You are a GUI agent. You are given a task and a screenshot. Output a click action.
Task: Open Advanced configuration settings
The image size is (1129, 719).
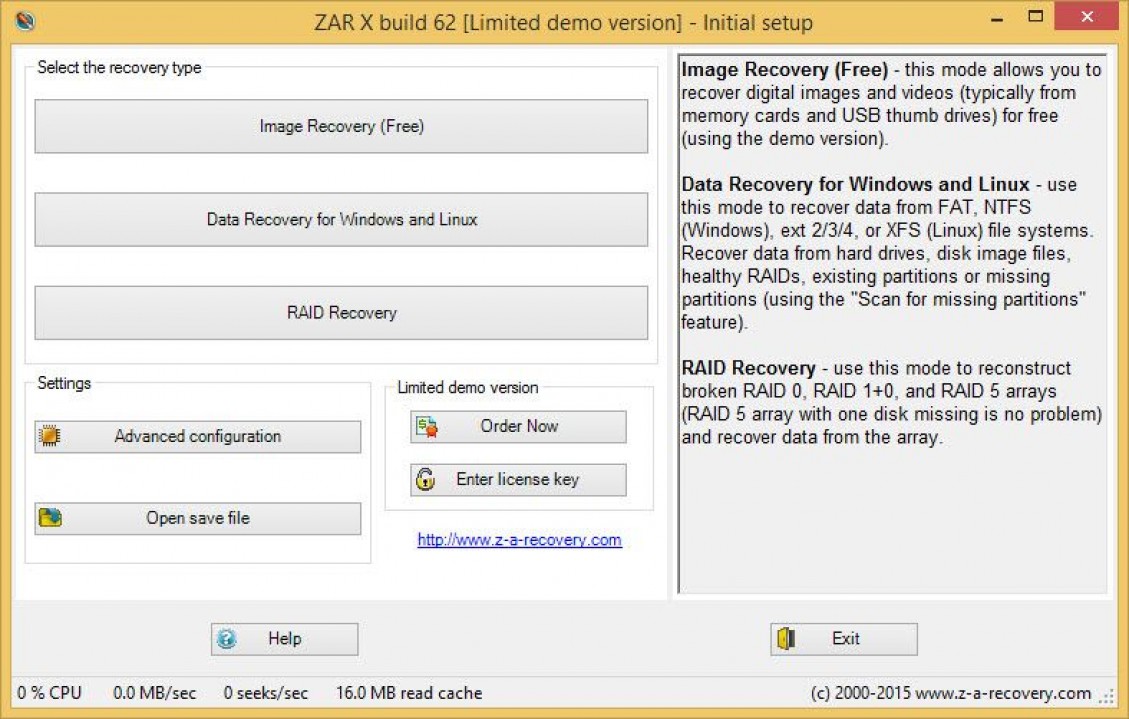point(197,436)
